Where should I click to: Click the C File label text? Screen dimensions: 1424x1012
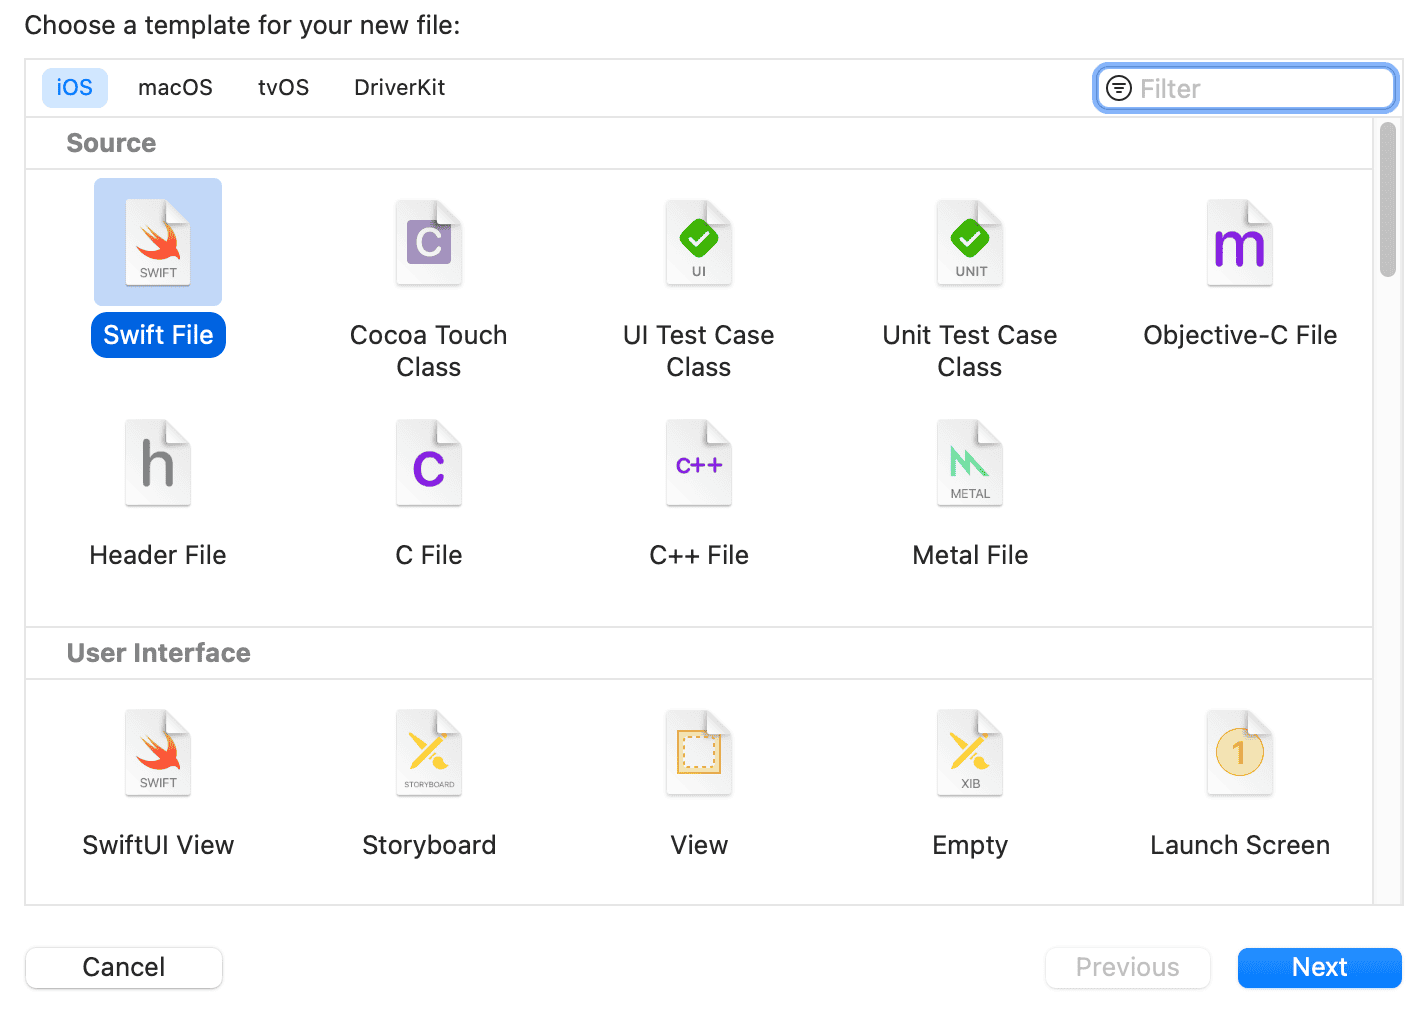pos(429,555)
